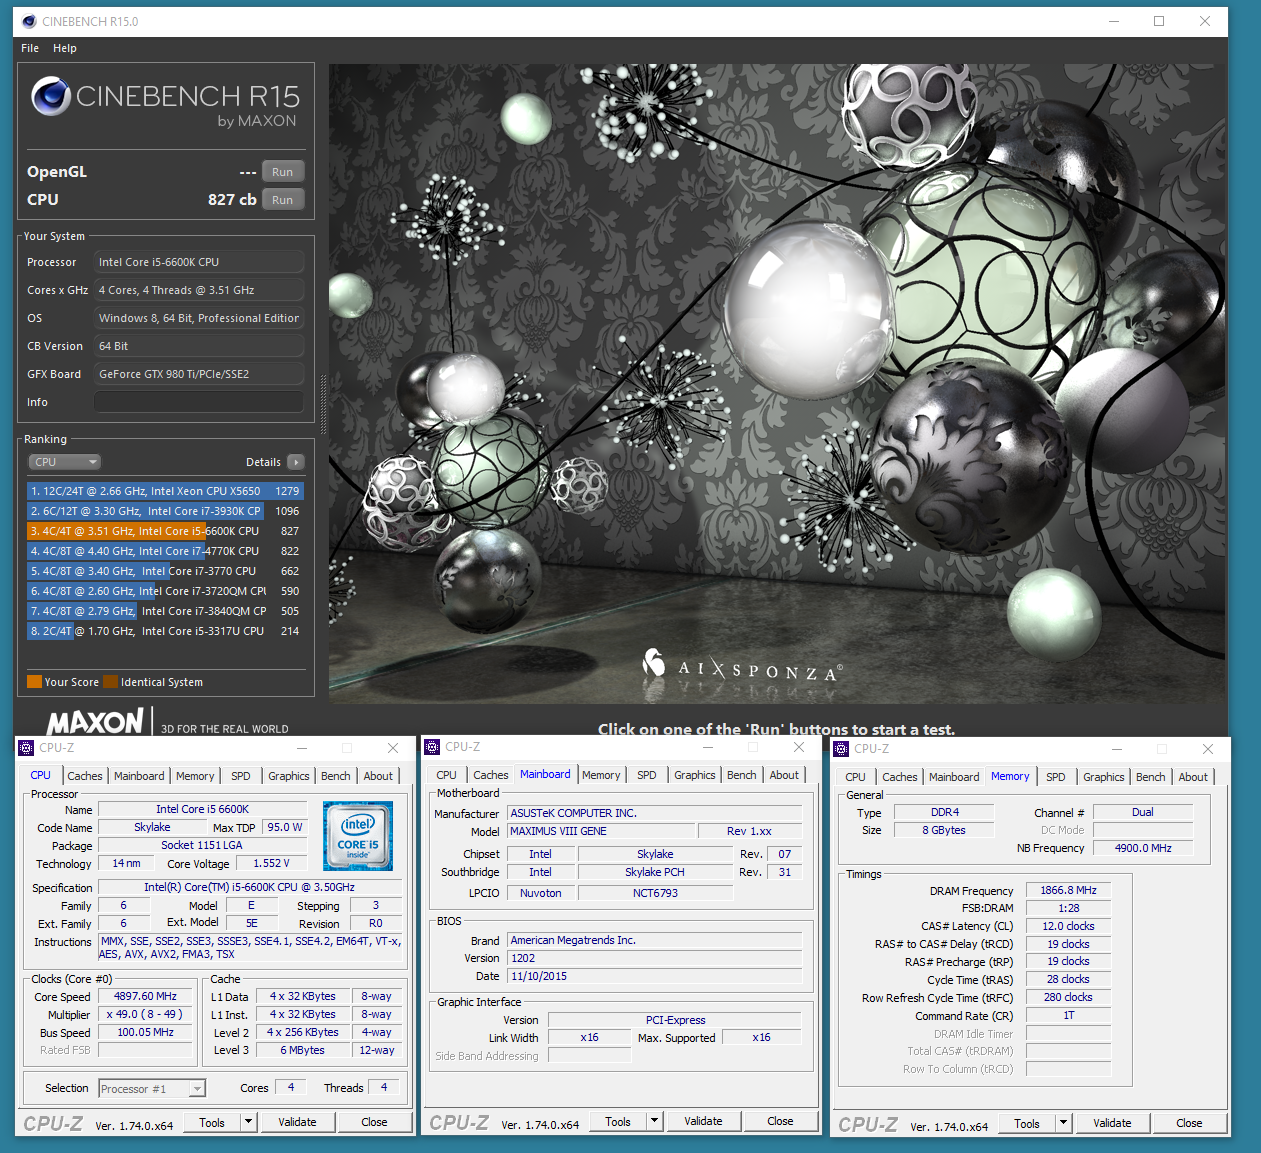Open the File menu in Cinebench
This screenshot has width=1261, height=1153.
point(30,48)
